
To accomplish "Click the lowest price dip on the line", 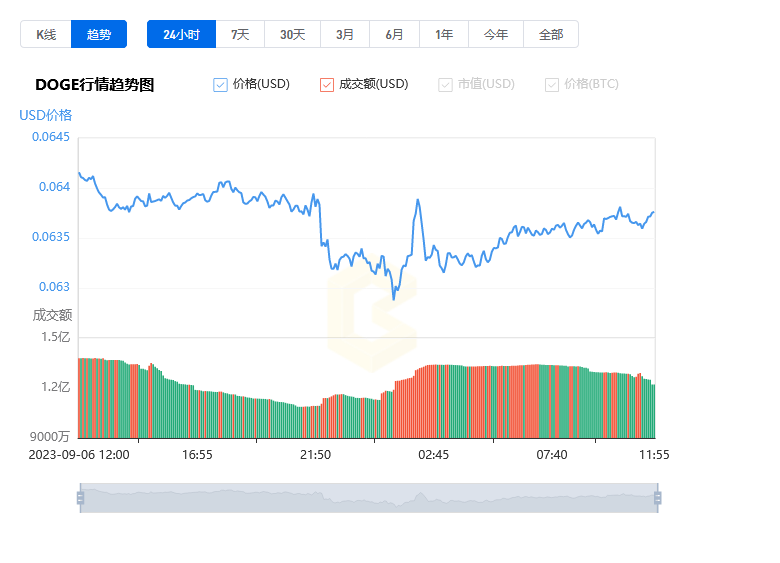I will click(394, 298).
